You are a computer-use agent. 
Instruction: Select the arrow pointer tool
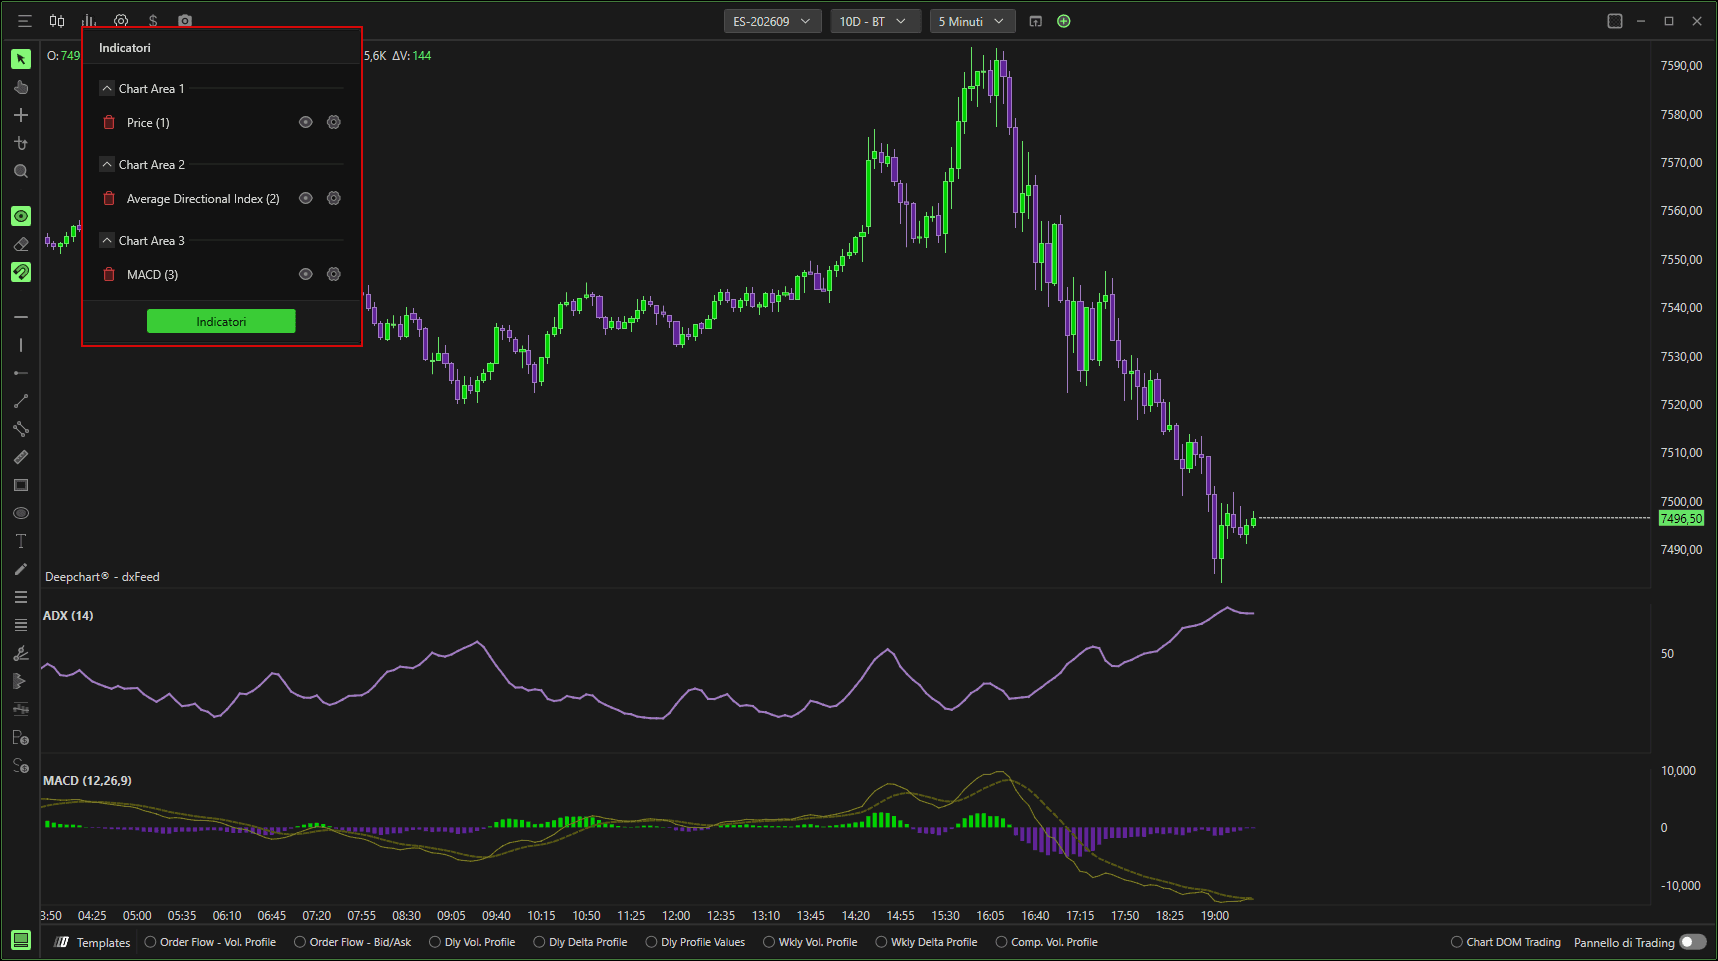(x=21, y=59)
